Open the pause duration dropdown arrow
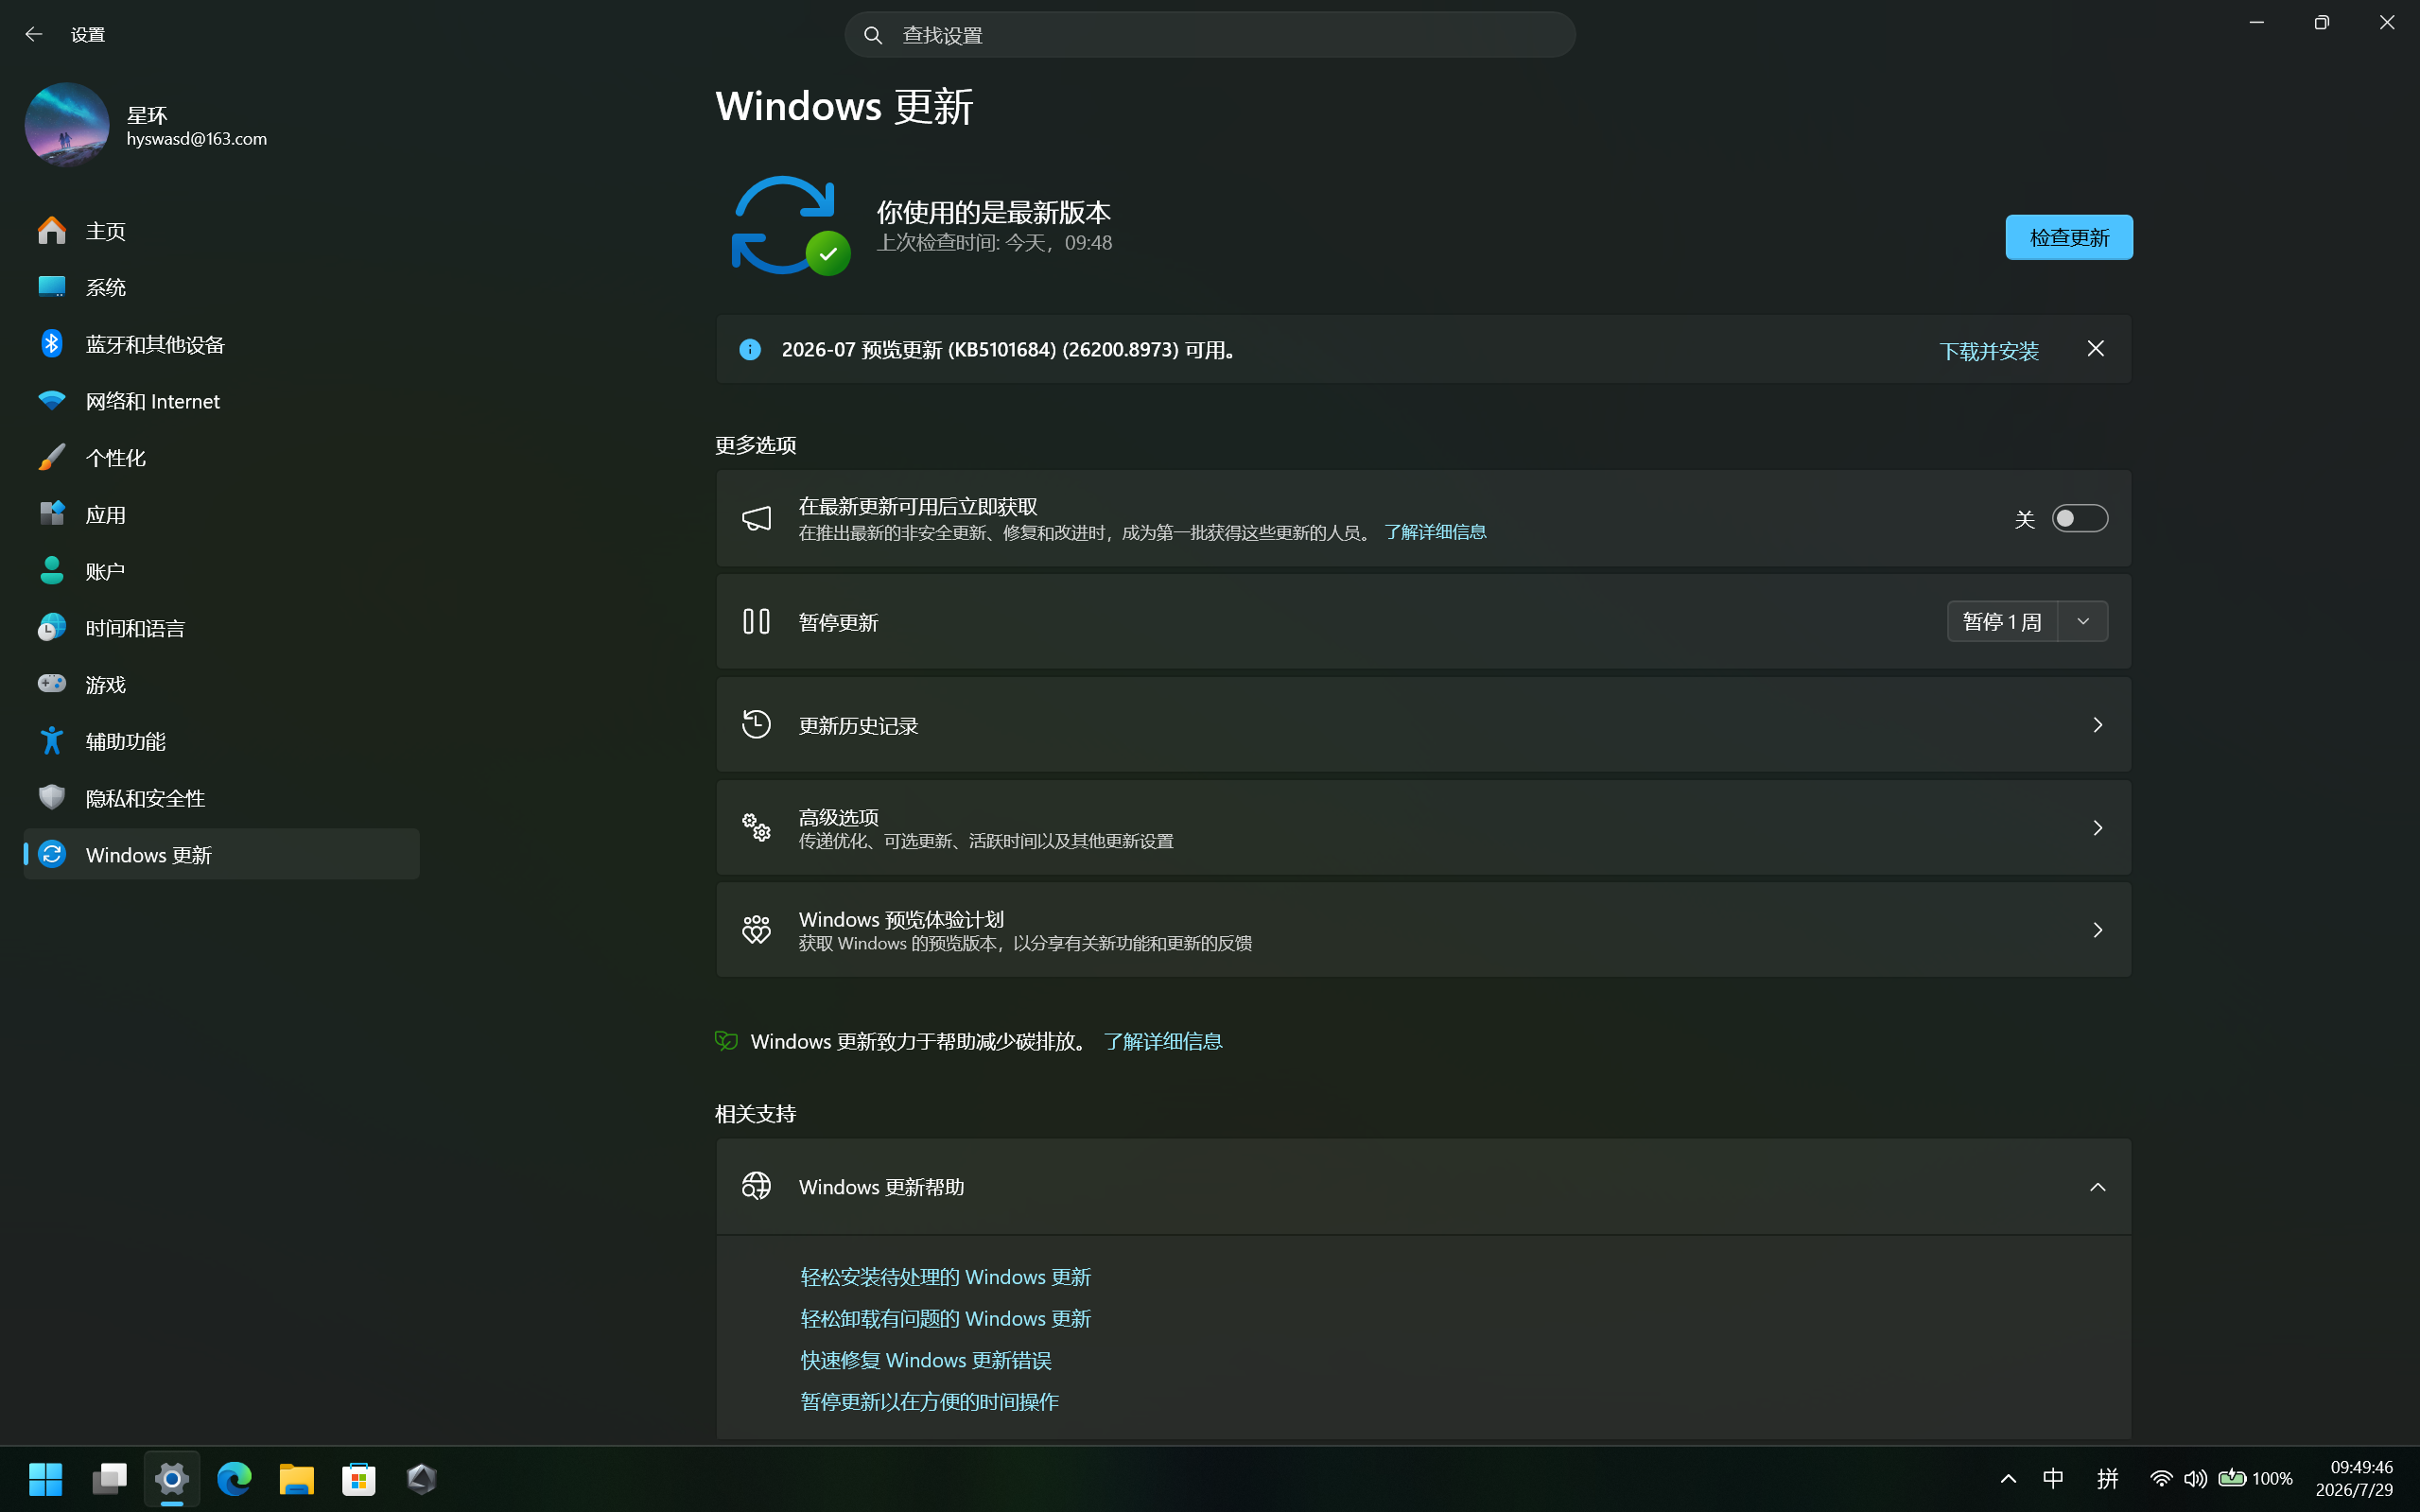Image resolution: width=2420 pixels, height=1512 pixels. pyautogui.click(x=2083, y=622)
